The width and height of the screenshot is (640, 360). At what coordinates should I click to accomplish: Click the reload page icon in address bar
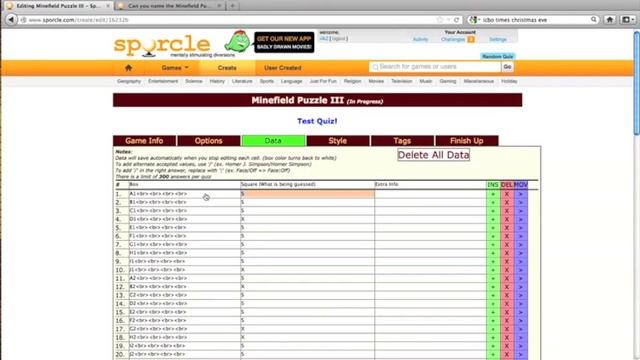coord(457,20)
